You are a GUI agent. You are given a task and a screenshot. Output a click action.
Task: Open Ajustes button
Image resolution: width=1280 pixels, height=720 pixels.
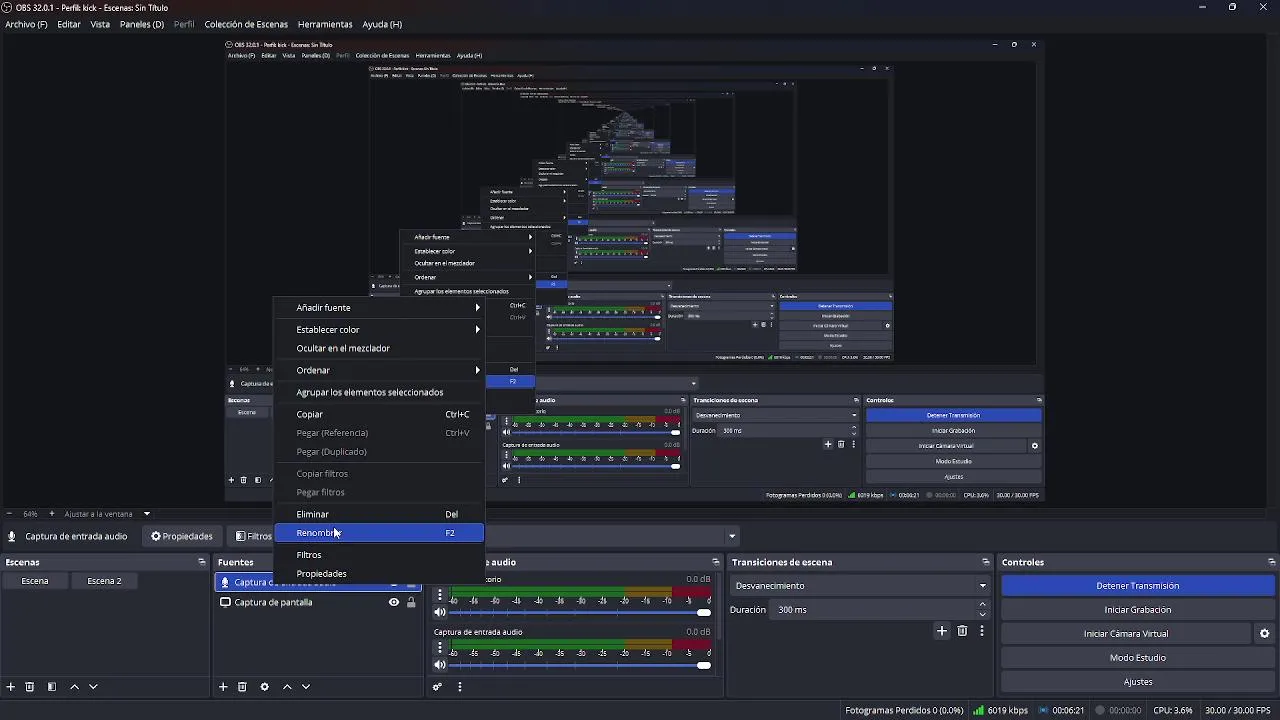click(x=1138, y=682)
